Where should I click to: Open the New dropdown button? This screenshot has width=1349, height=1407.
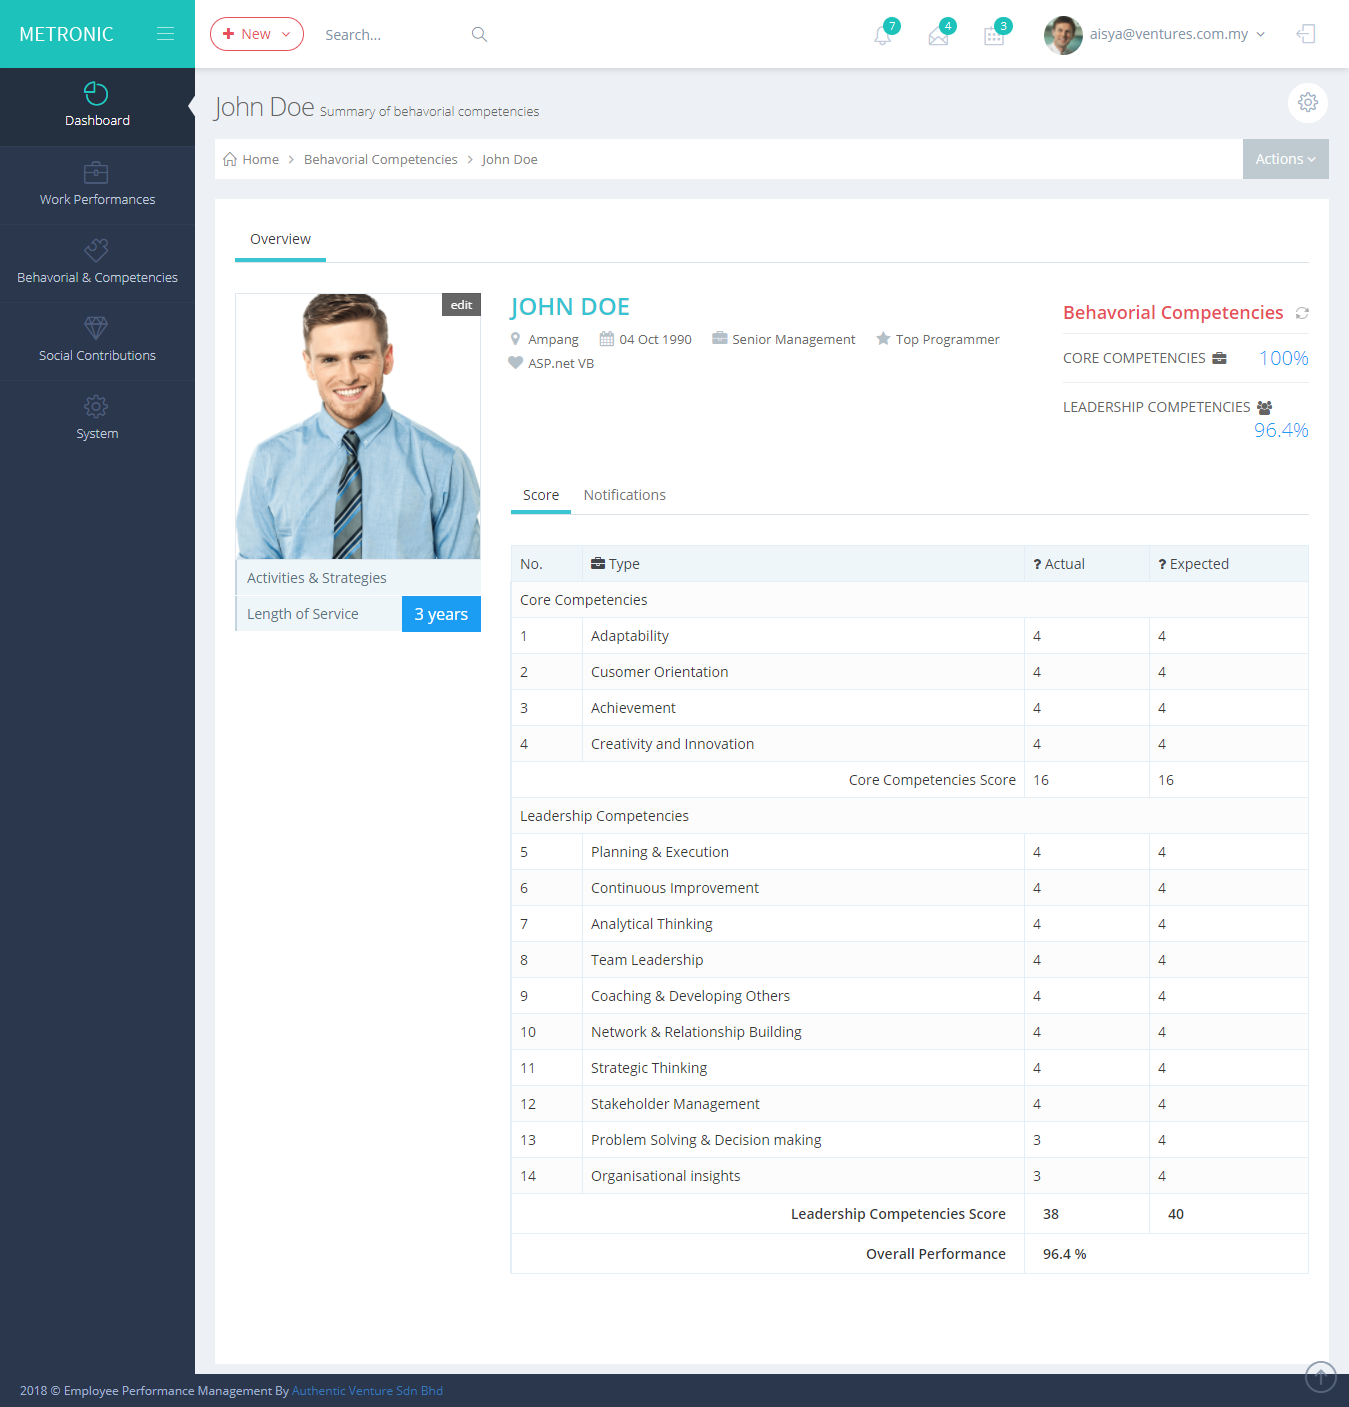(257, 34)
